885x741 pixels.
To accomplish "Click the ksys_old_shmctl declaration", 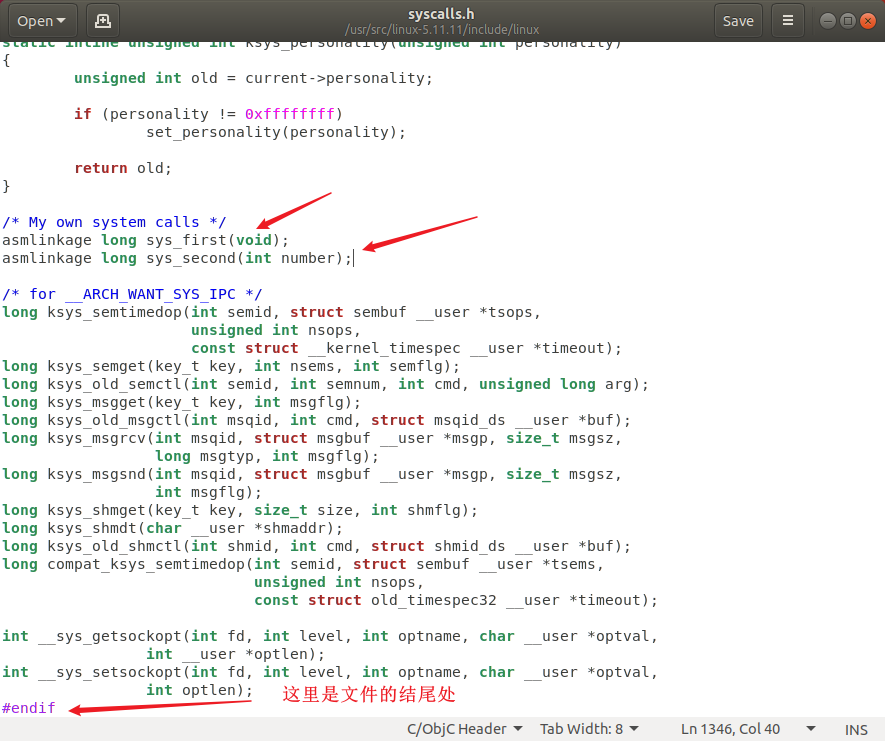I will 316,546.
